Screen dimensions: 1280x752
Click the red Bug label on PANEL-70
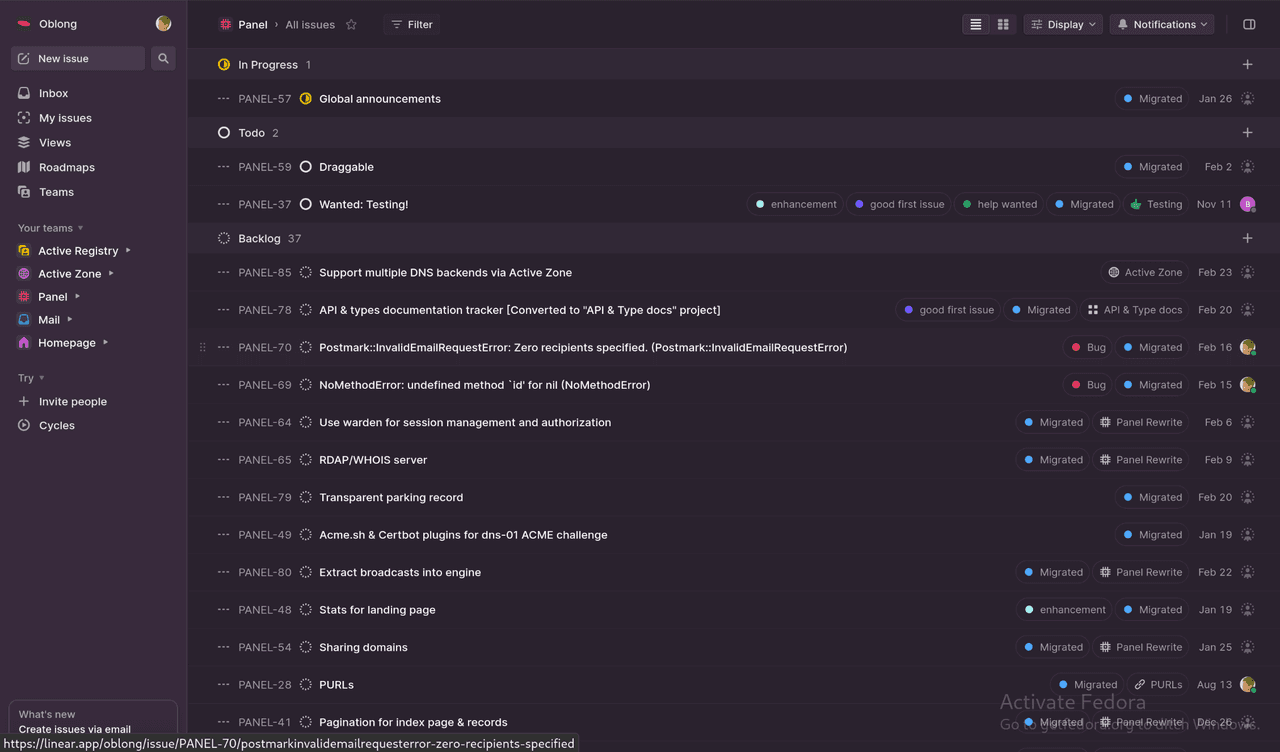1088,348
